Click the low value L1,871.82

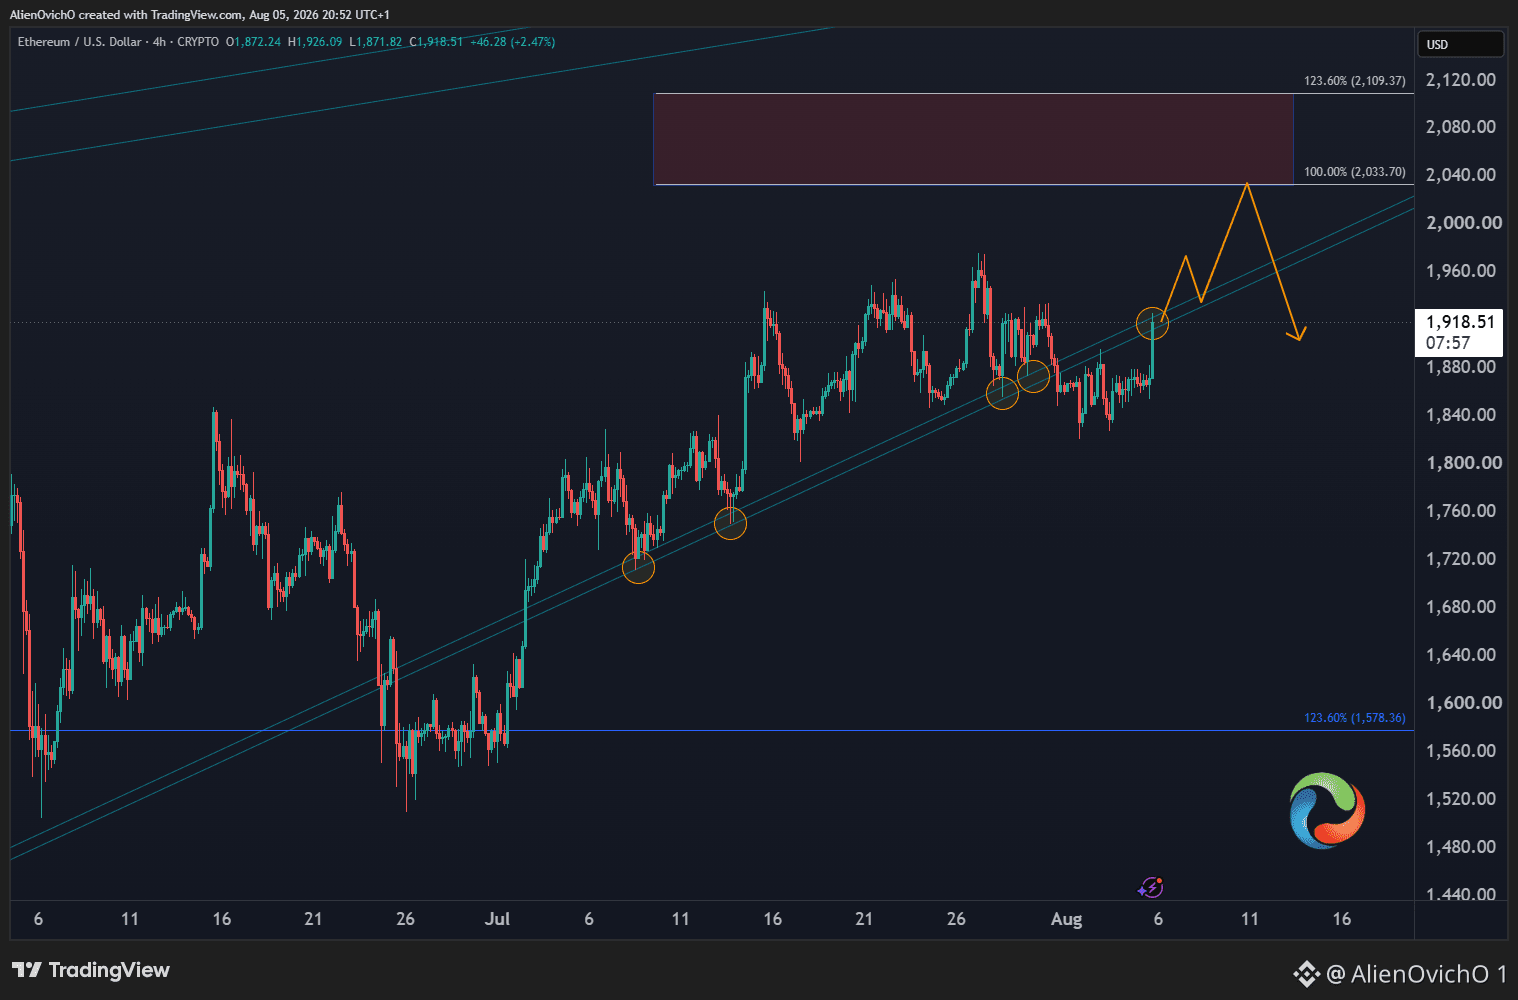tap(376, 42)
